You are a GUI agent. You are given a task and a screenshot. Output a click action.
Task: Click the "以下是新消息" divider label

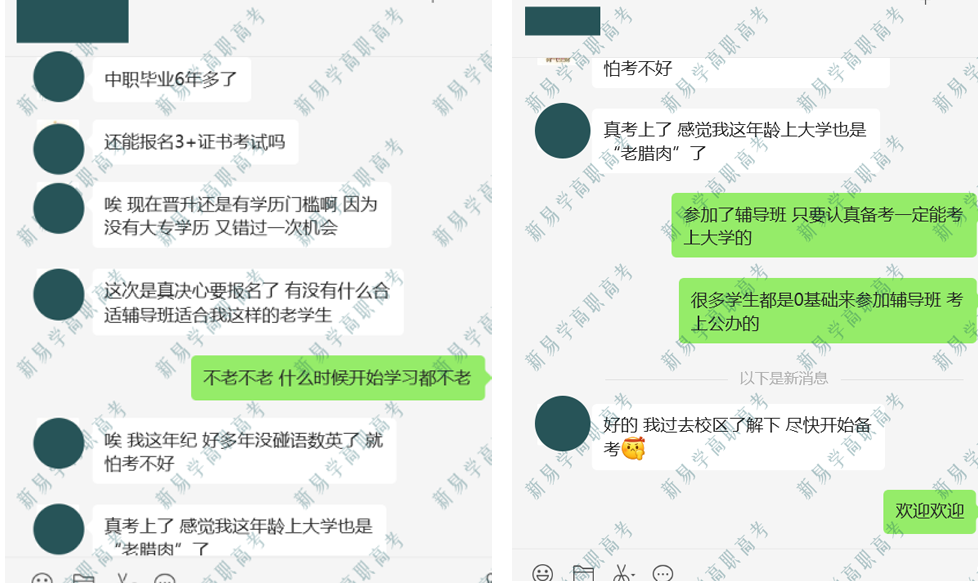(x=783, y=378)
